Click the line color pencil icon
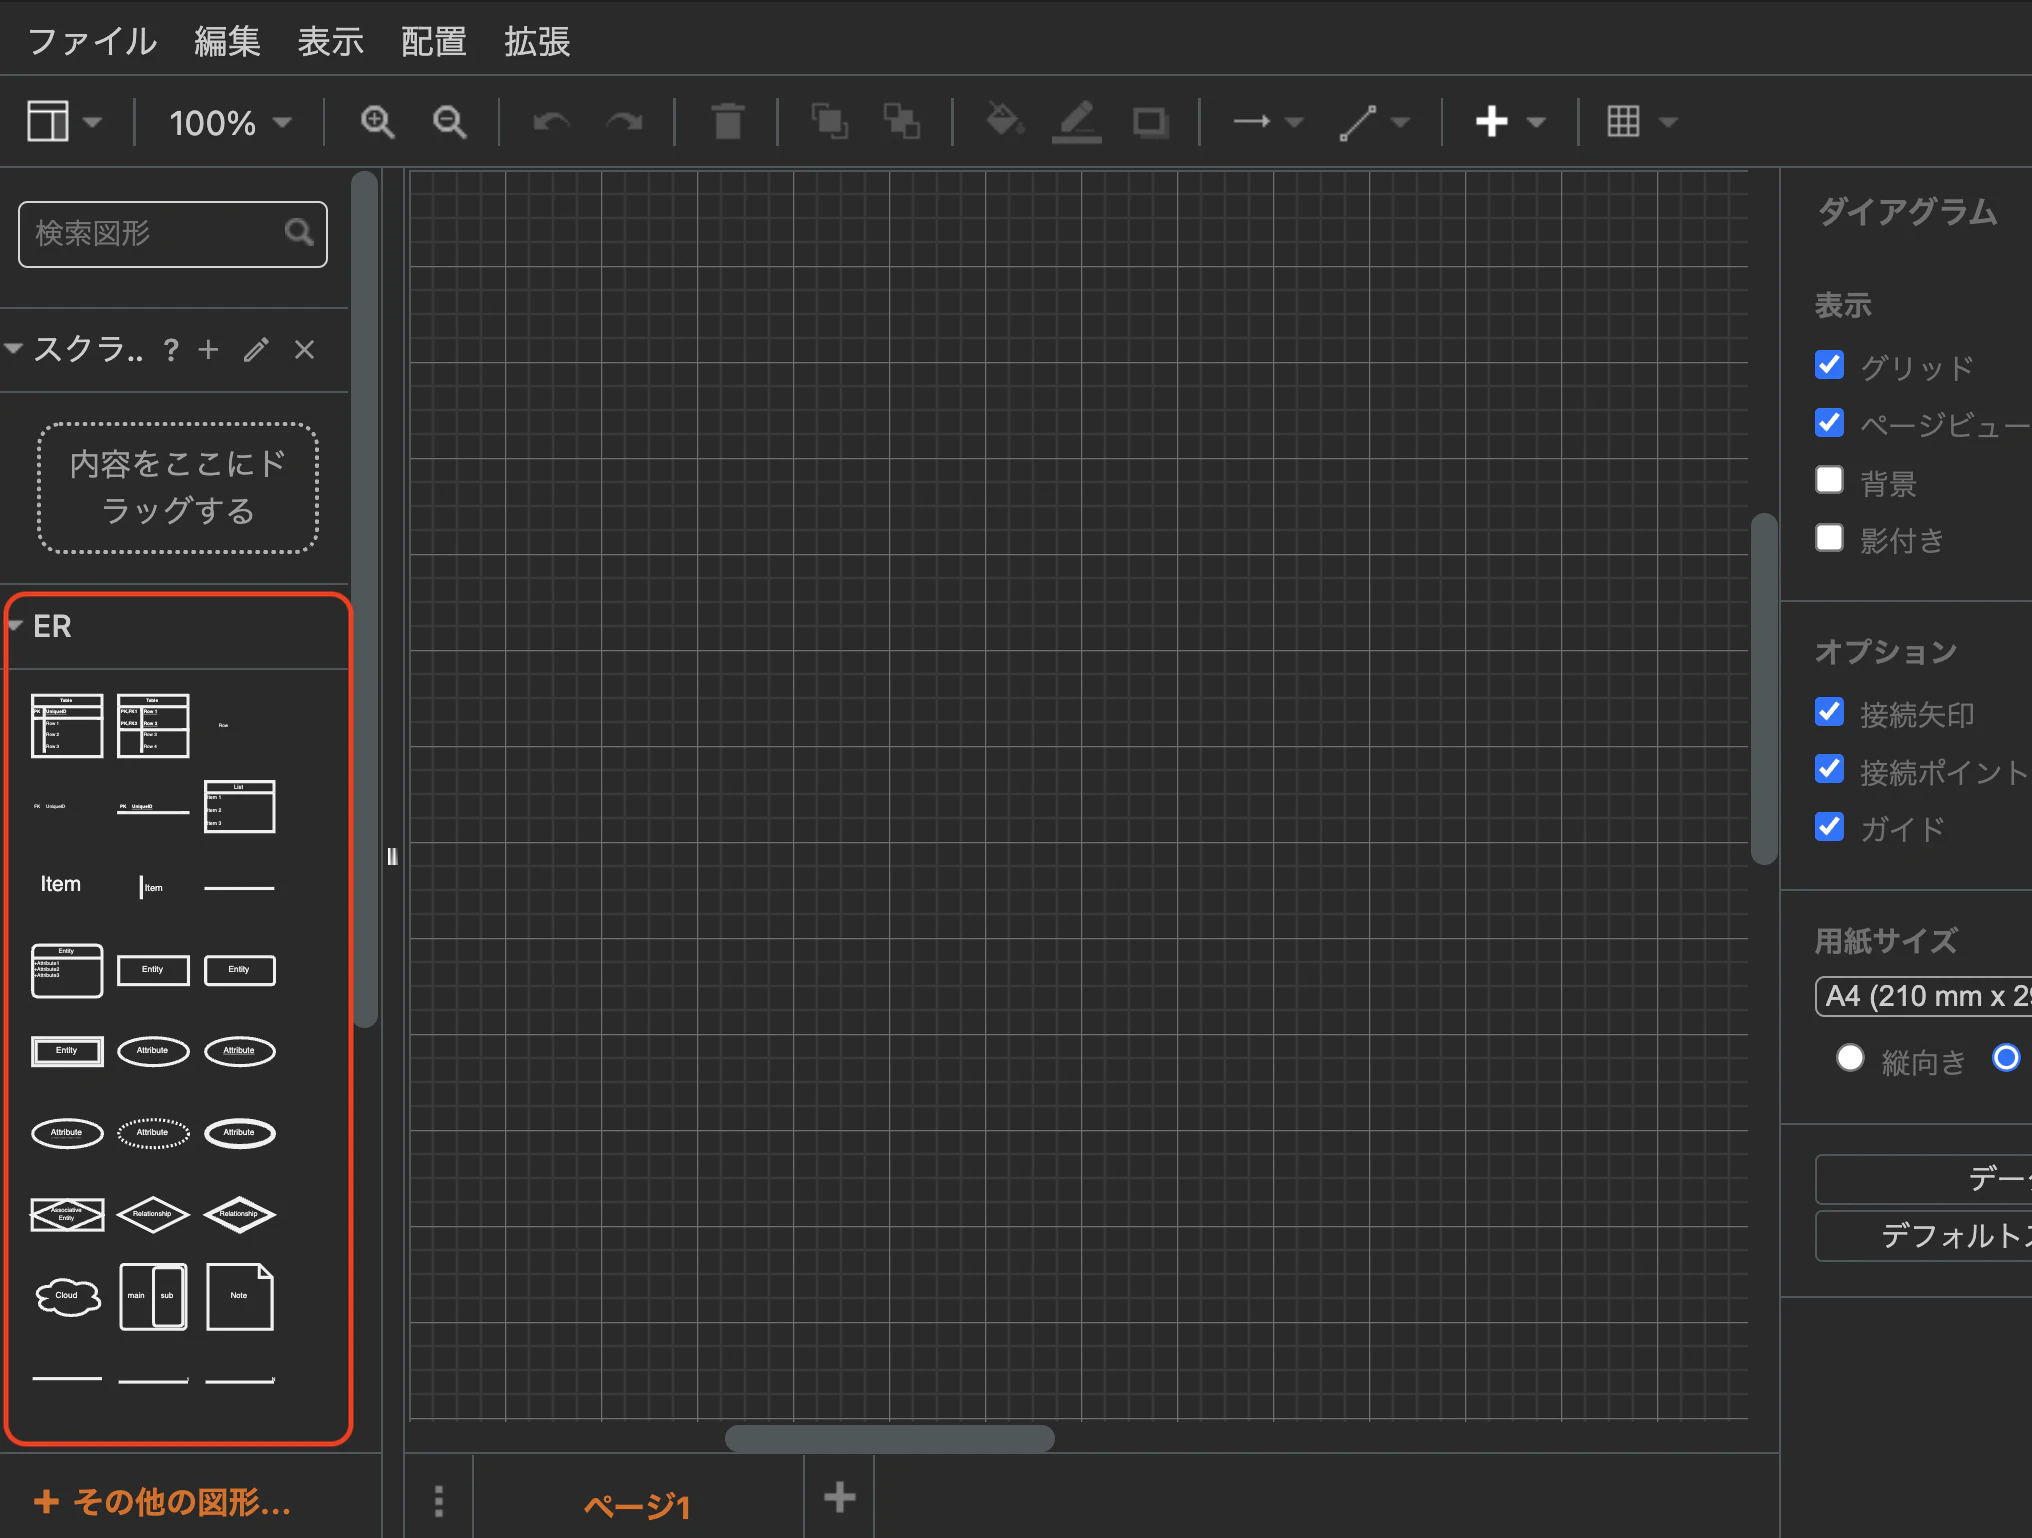The image size is (2032, 1538). click(x=1076, y=122)
